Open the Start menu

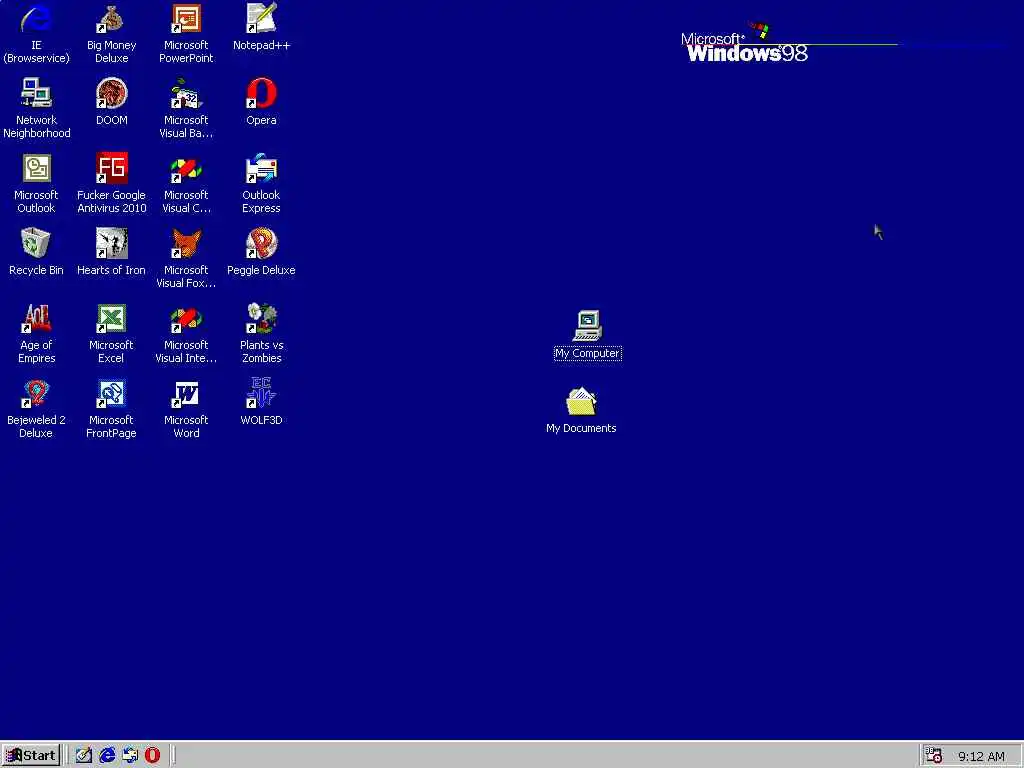31,756
